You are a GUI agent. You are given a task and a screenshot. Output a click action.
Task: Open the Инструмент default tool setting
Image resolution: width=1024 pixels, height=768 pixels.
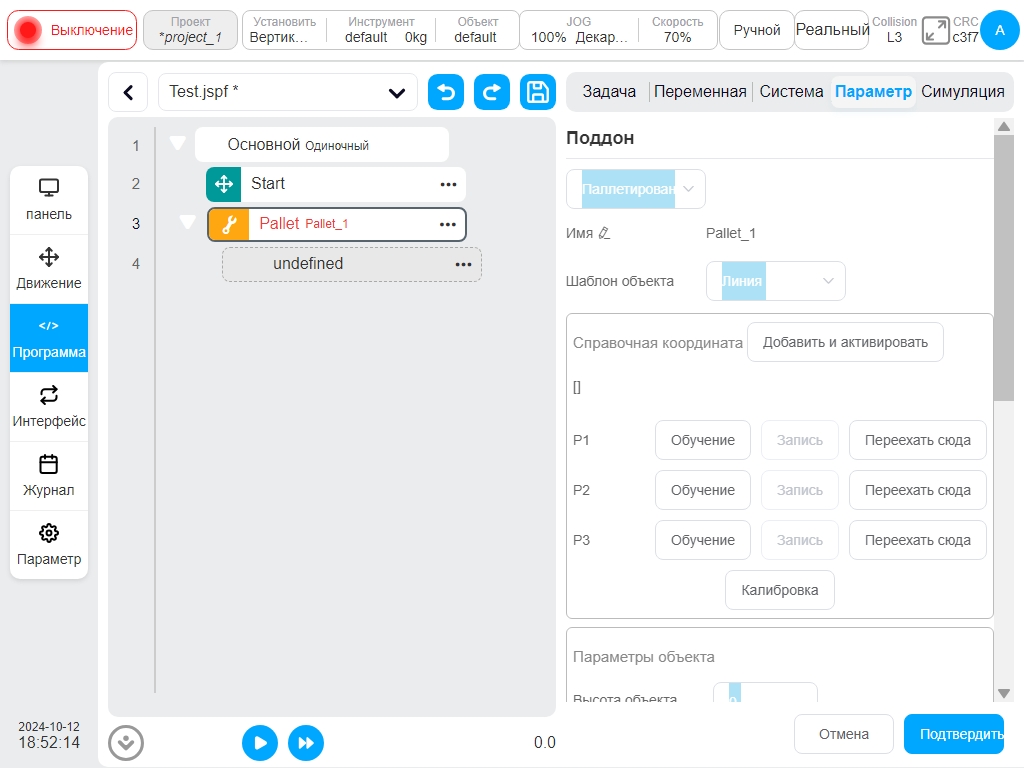(381, 30)
